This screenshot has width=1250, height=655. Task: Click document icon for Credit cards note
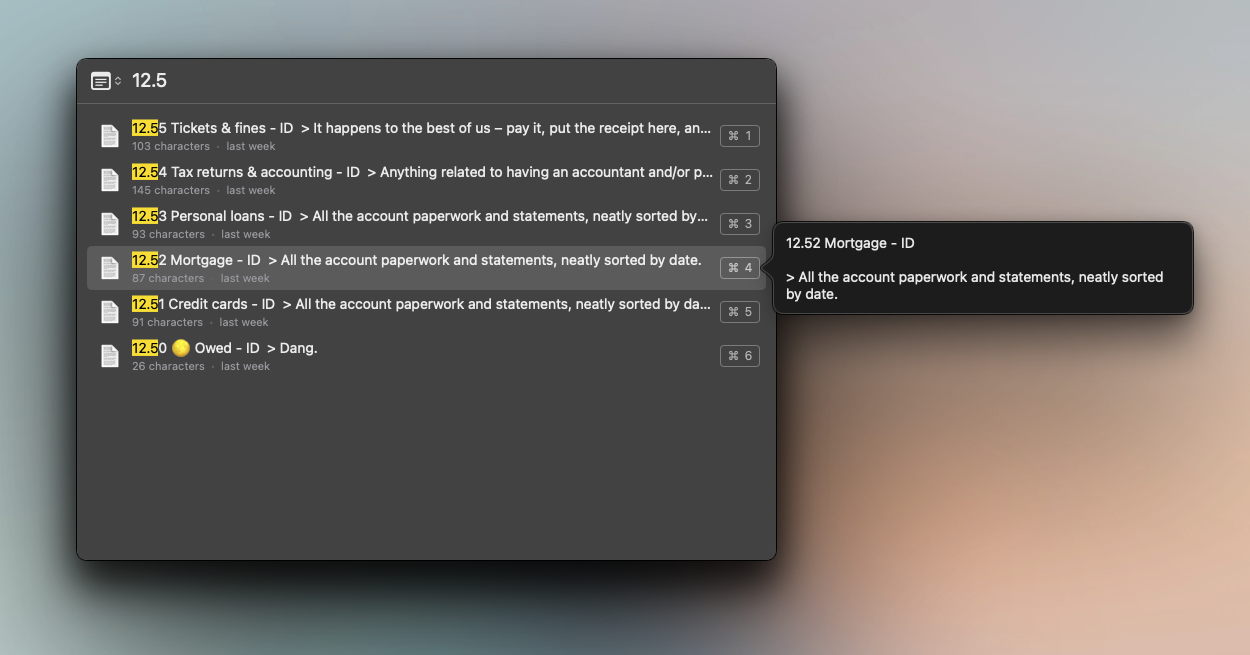110,312
